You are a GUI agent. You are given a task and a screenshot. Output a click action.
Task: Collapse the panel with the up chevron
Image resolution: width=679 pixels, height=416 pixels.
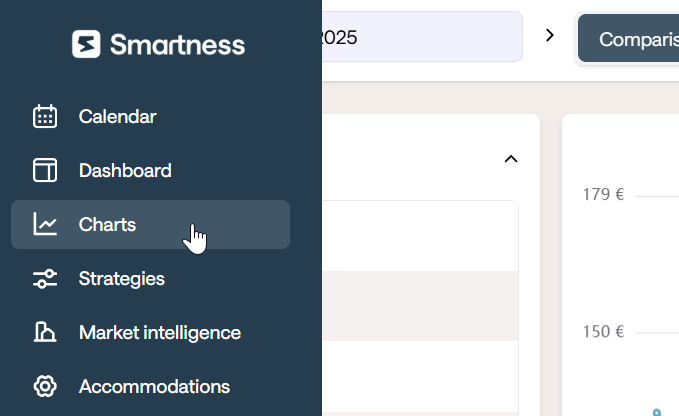(x=511, y=159)
